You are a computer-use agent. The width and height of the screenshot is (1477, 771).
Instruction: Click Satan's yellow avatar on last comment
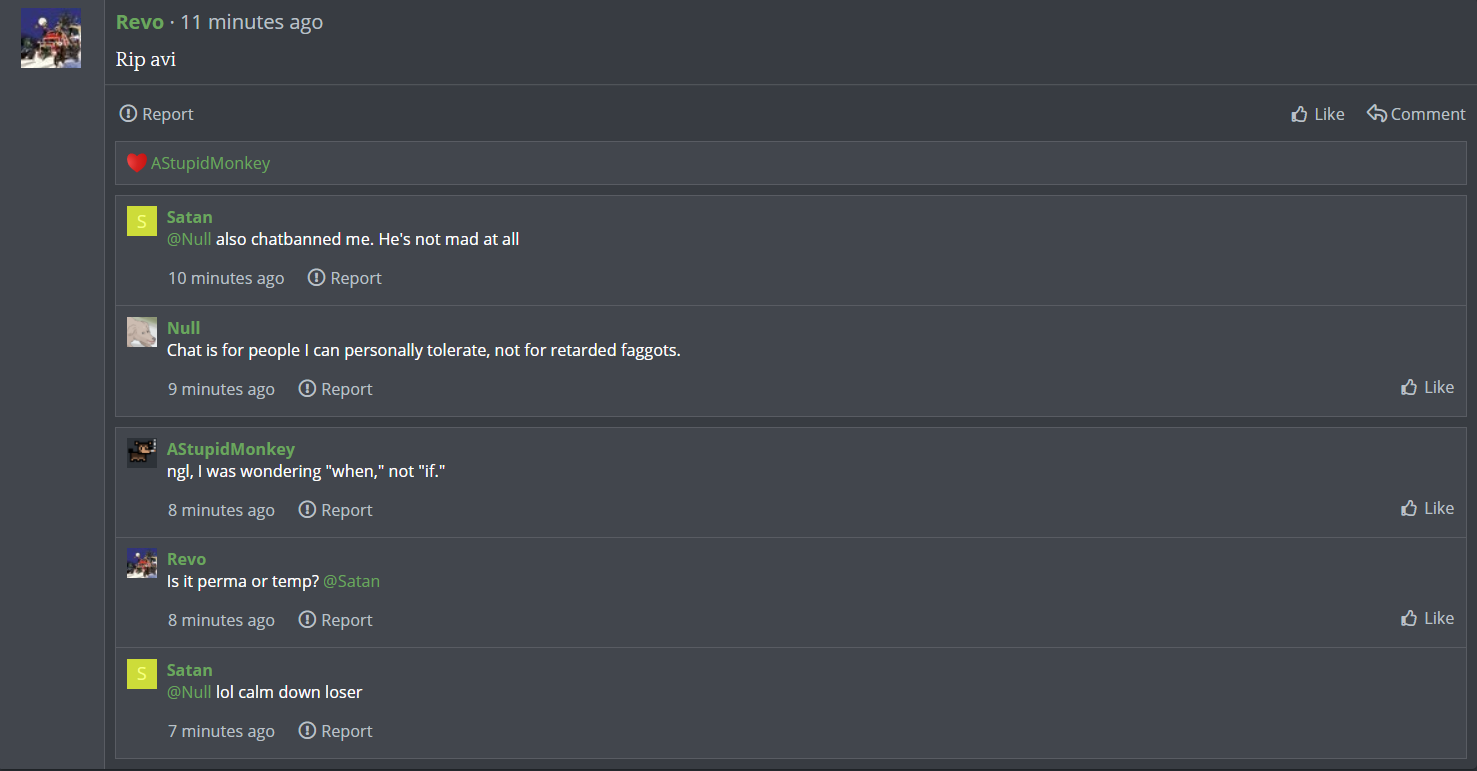coord(142,674)
